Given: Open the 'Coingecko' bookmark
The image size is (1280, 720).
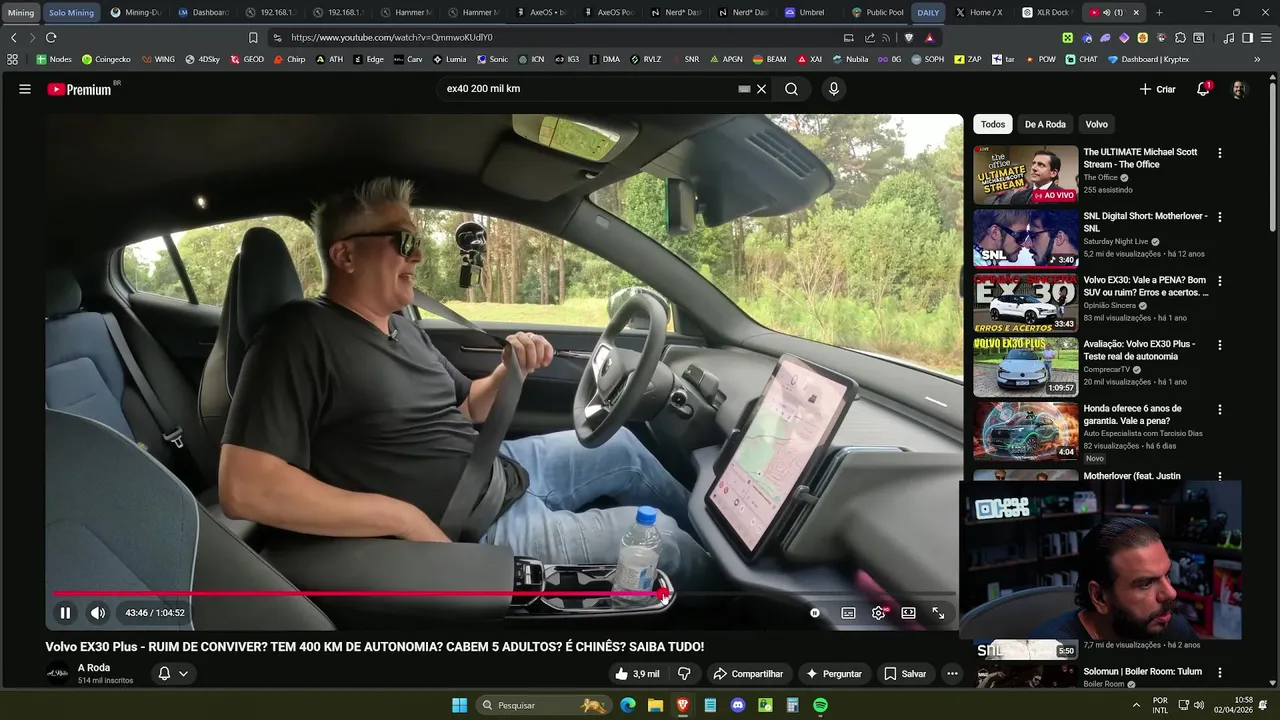Looking at the screenshot, I should pos(107,59).
